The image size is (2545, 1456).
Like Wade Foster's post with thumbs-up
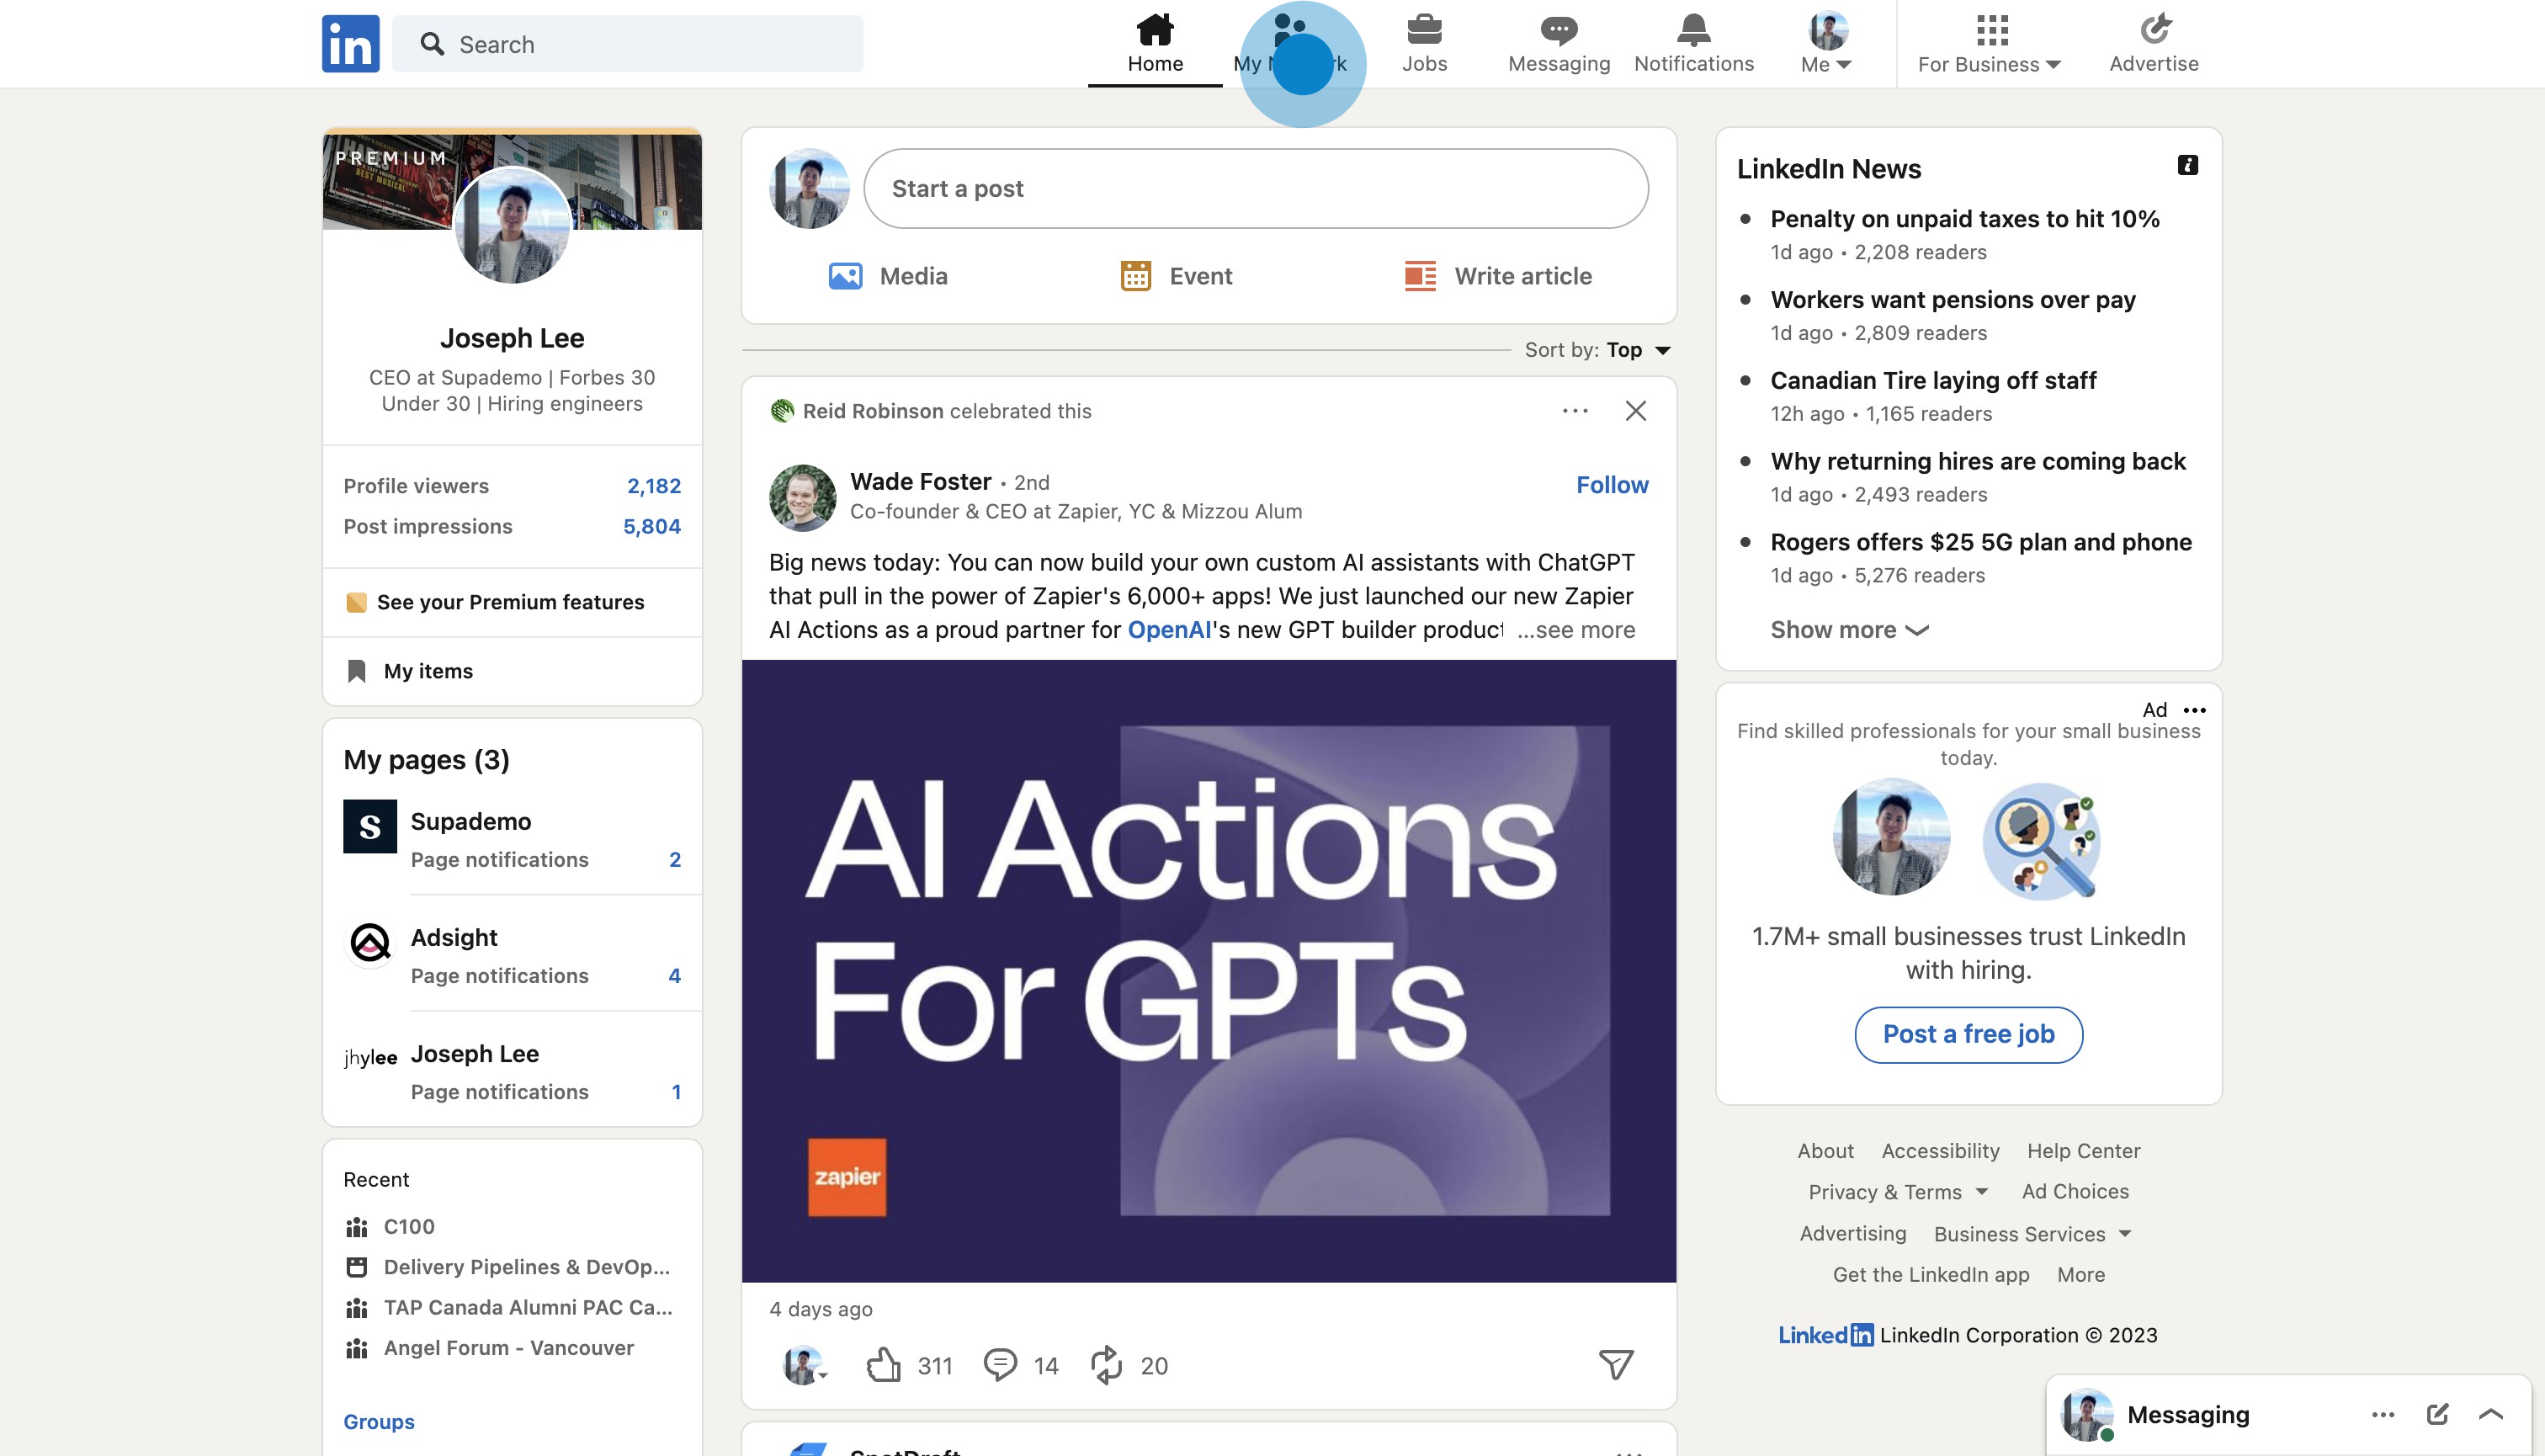[x=884, y=1365]
